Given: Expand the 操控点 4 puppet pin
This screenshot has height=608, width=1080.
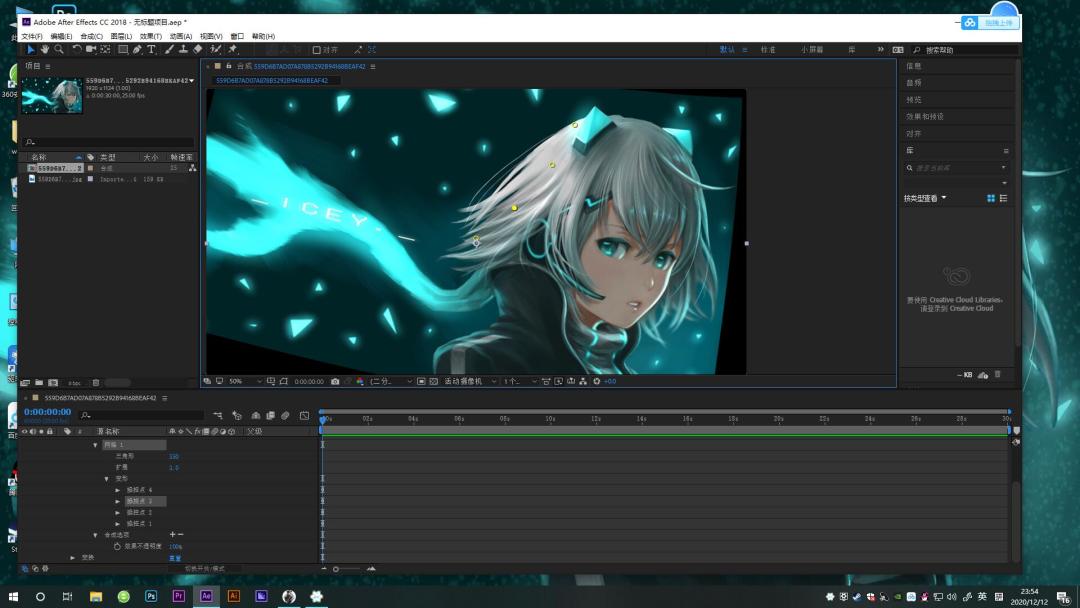Looking at the screenshot, I should 117,490.
